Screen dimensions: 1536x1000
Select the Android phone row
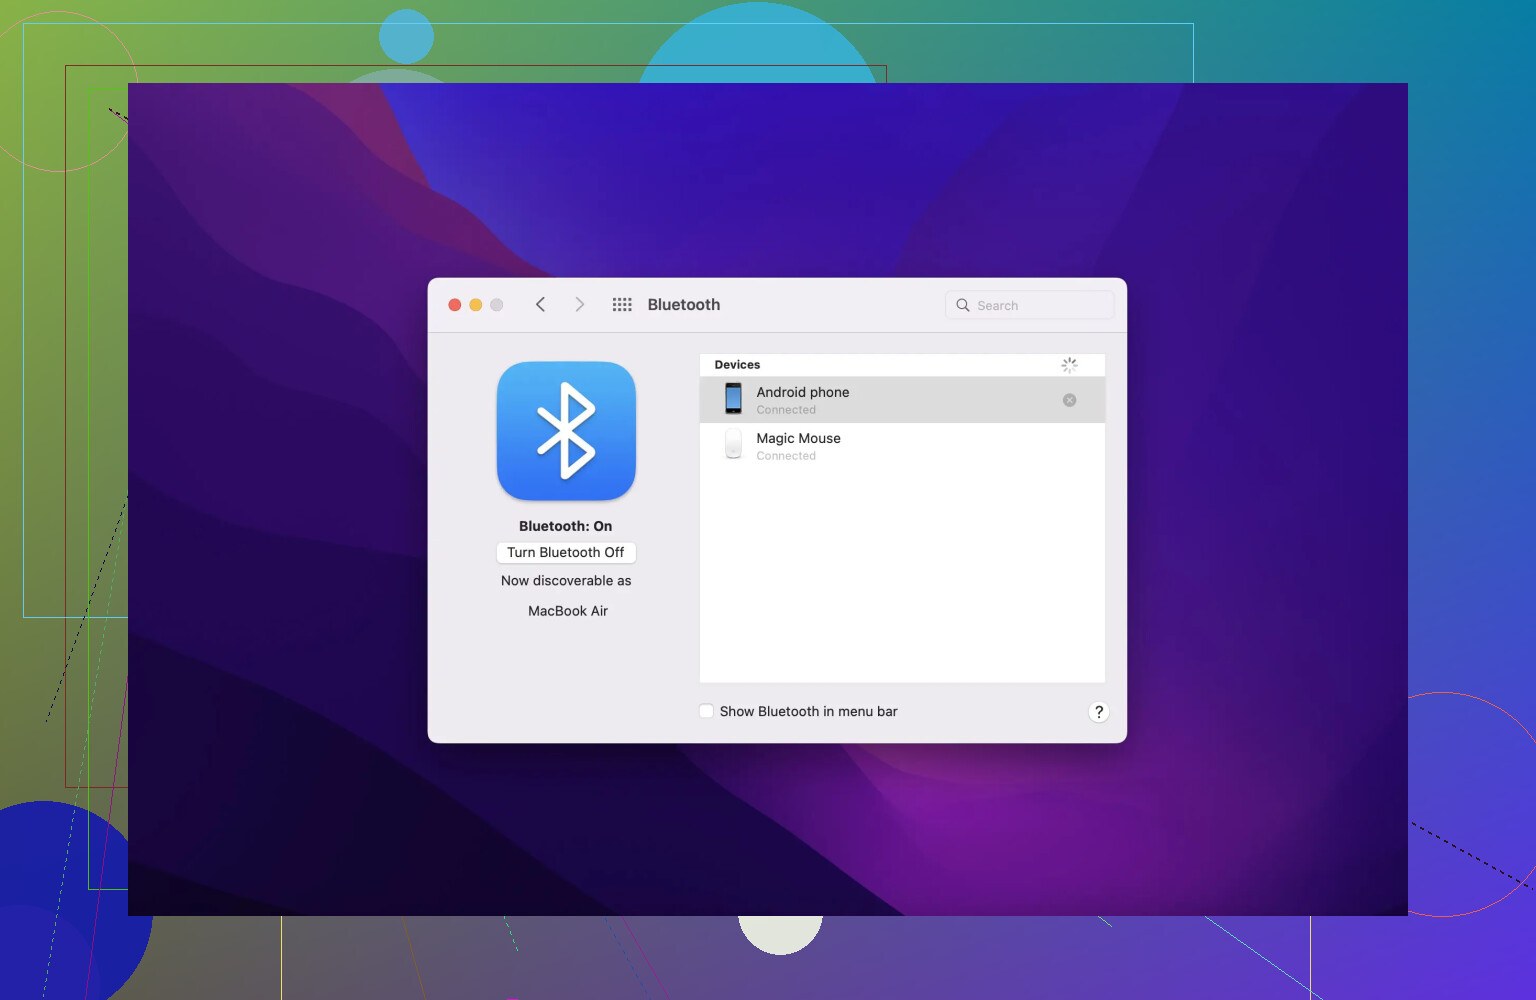point(902,400)
